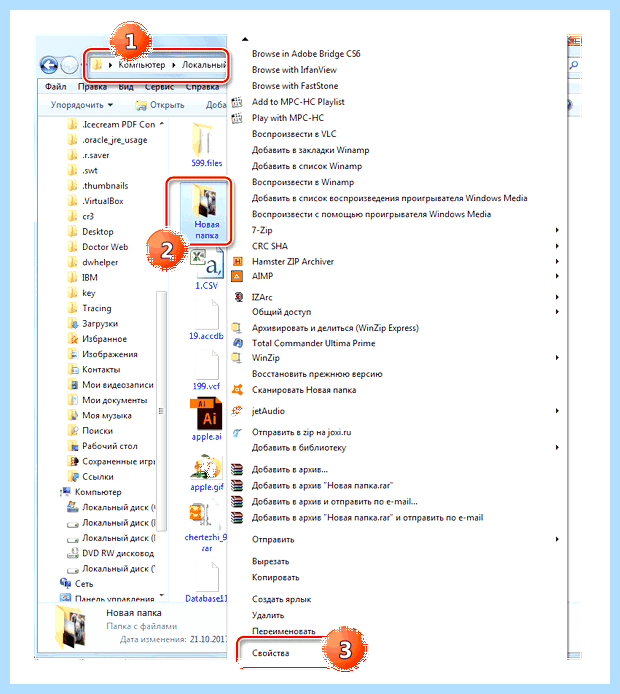Expand the jetAudio submenu arrow

click(x=557, y=411)
